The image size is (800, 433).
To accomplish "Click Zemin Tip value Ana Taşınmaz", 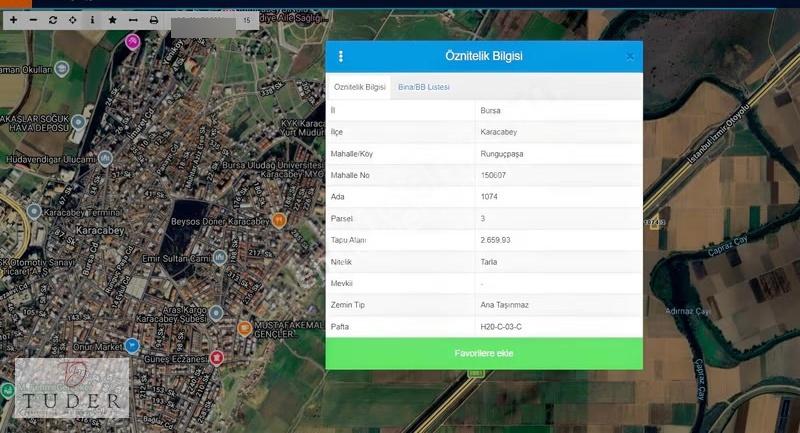I will [x=504, y=304].
